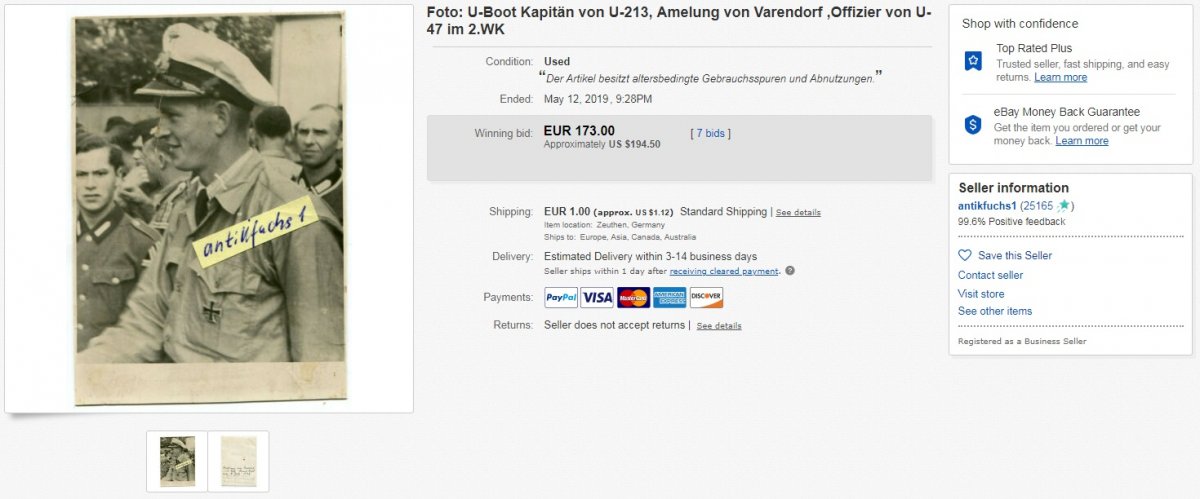This screenshot has width=1200, height=499.
Task: Click the Money Back Guarantee shield icon
Action: tap(973, 125)
